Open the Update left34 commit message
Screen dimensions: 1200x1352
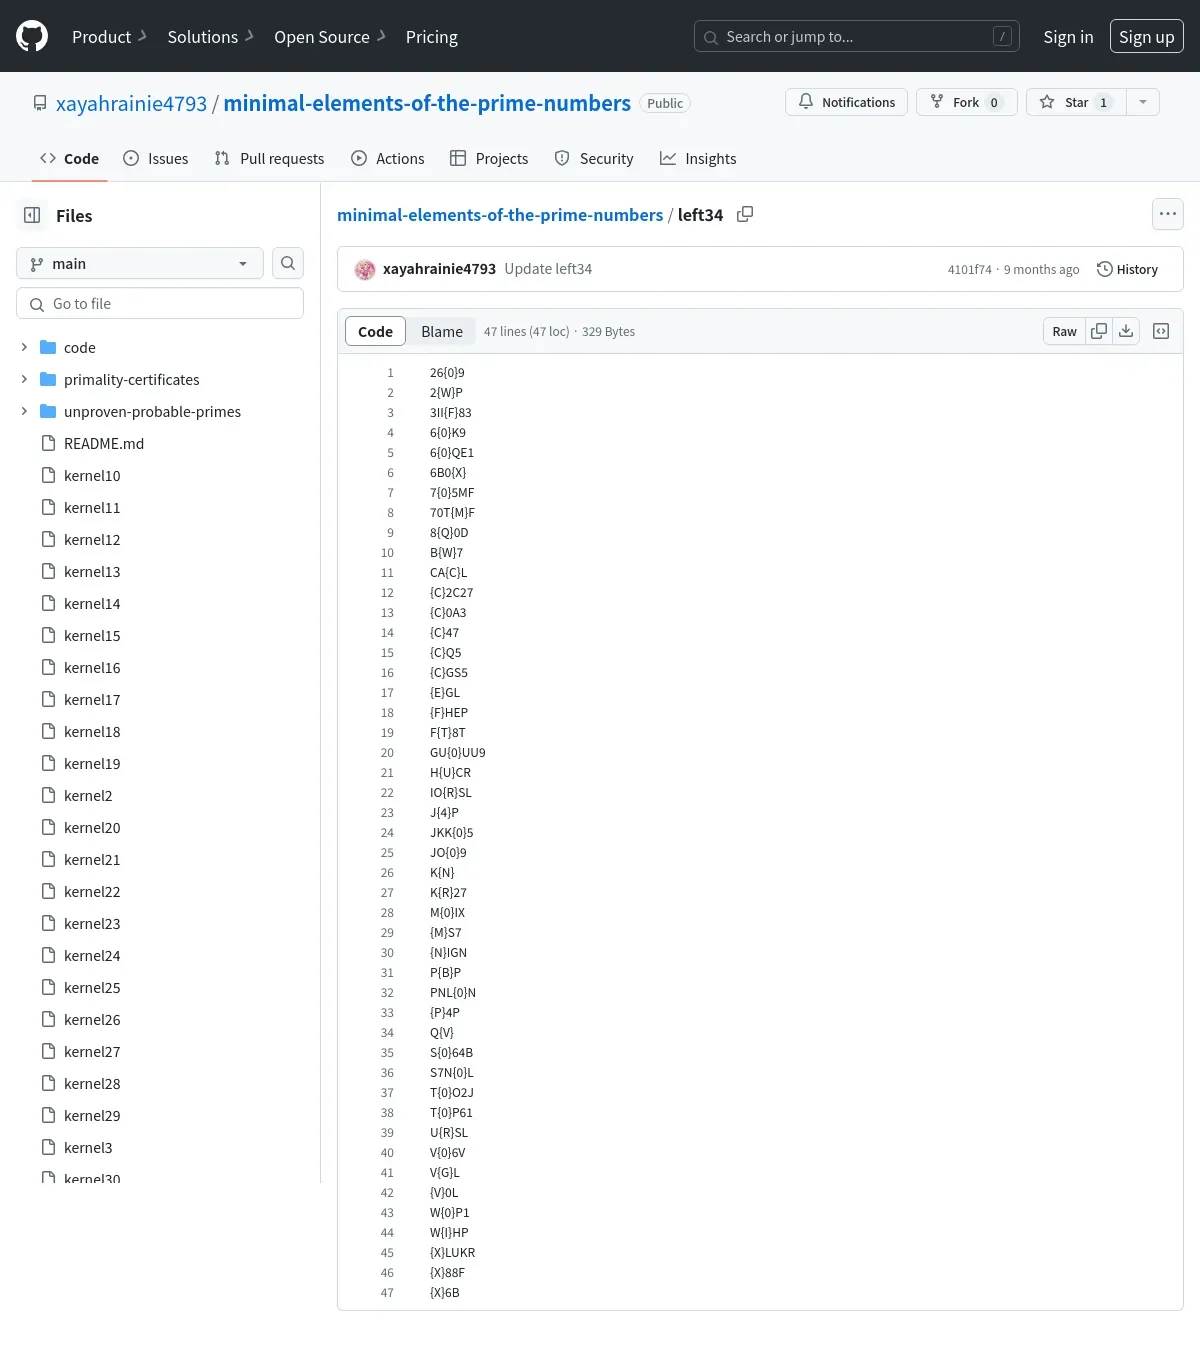(548, 269)
